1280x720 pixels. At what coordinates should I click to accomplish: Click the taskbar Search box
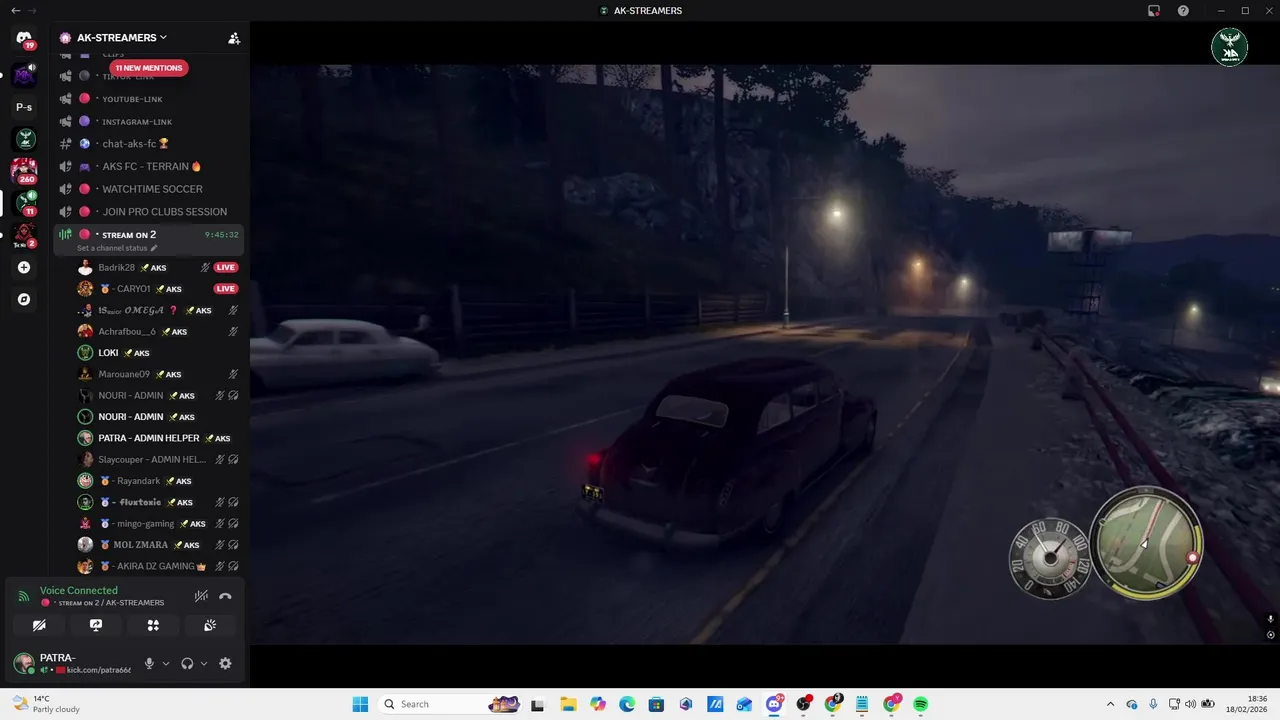coord(447,704)
